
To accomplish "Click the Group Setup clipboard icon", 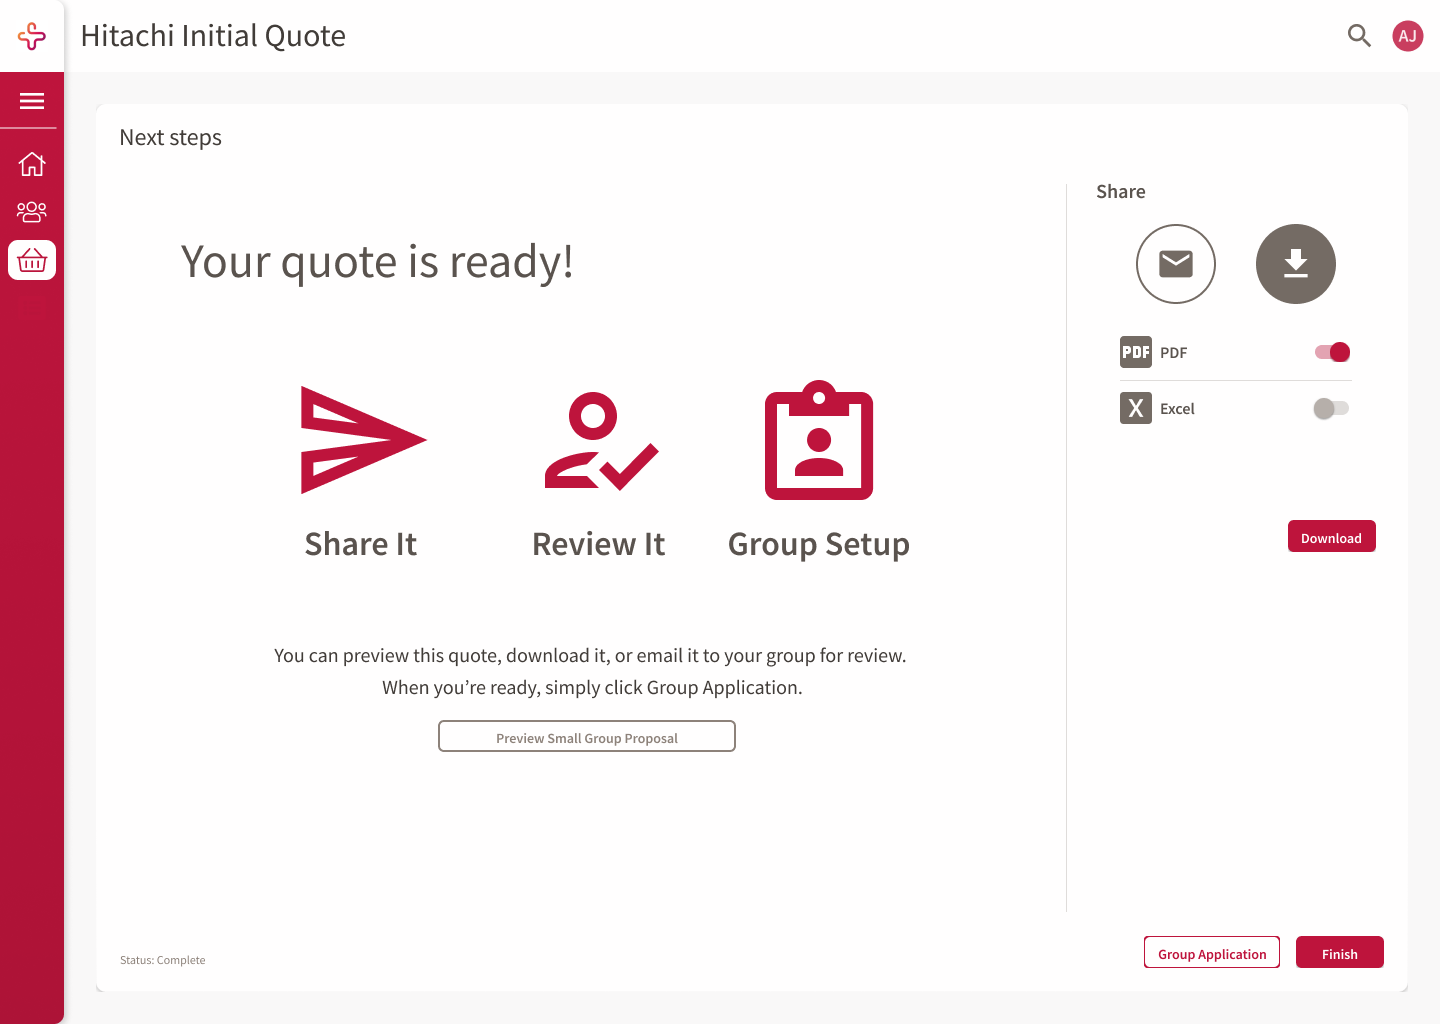I will 819,440.
